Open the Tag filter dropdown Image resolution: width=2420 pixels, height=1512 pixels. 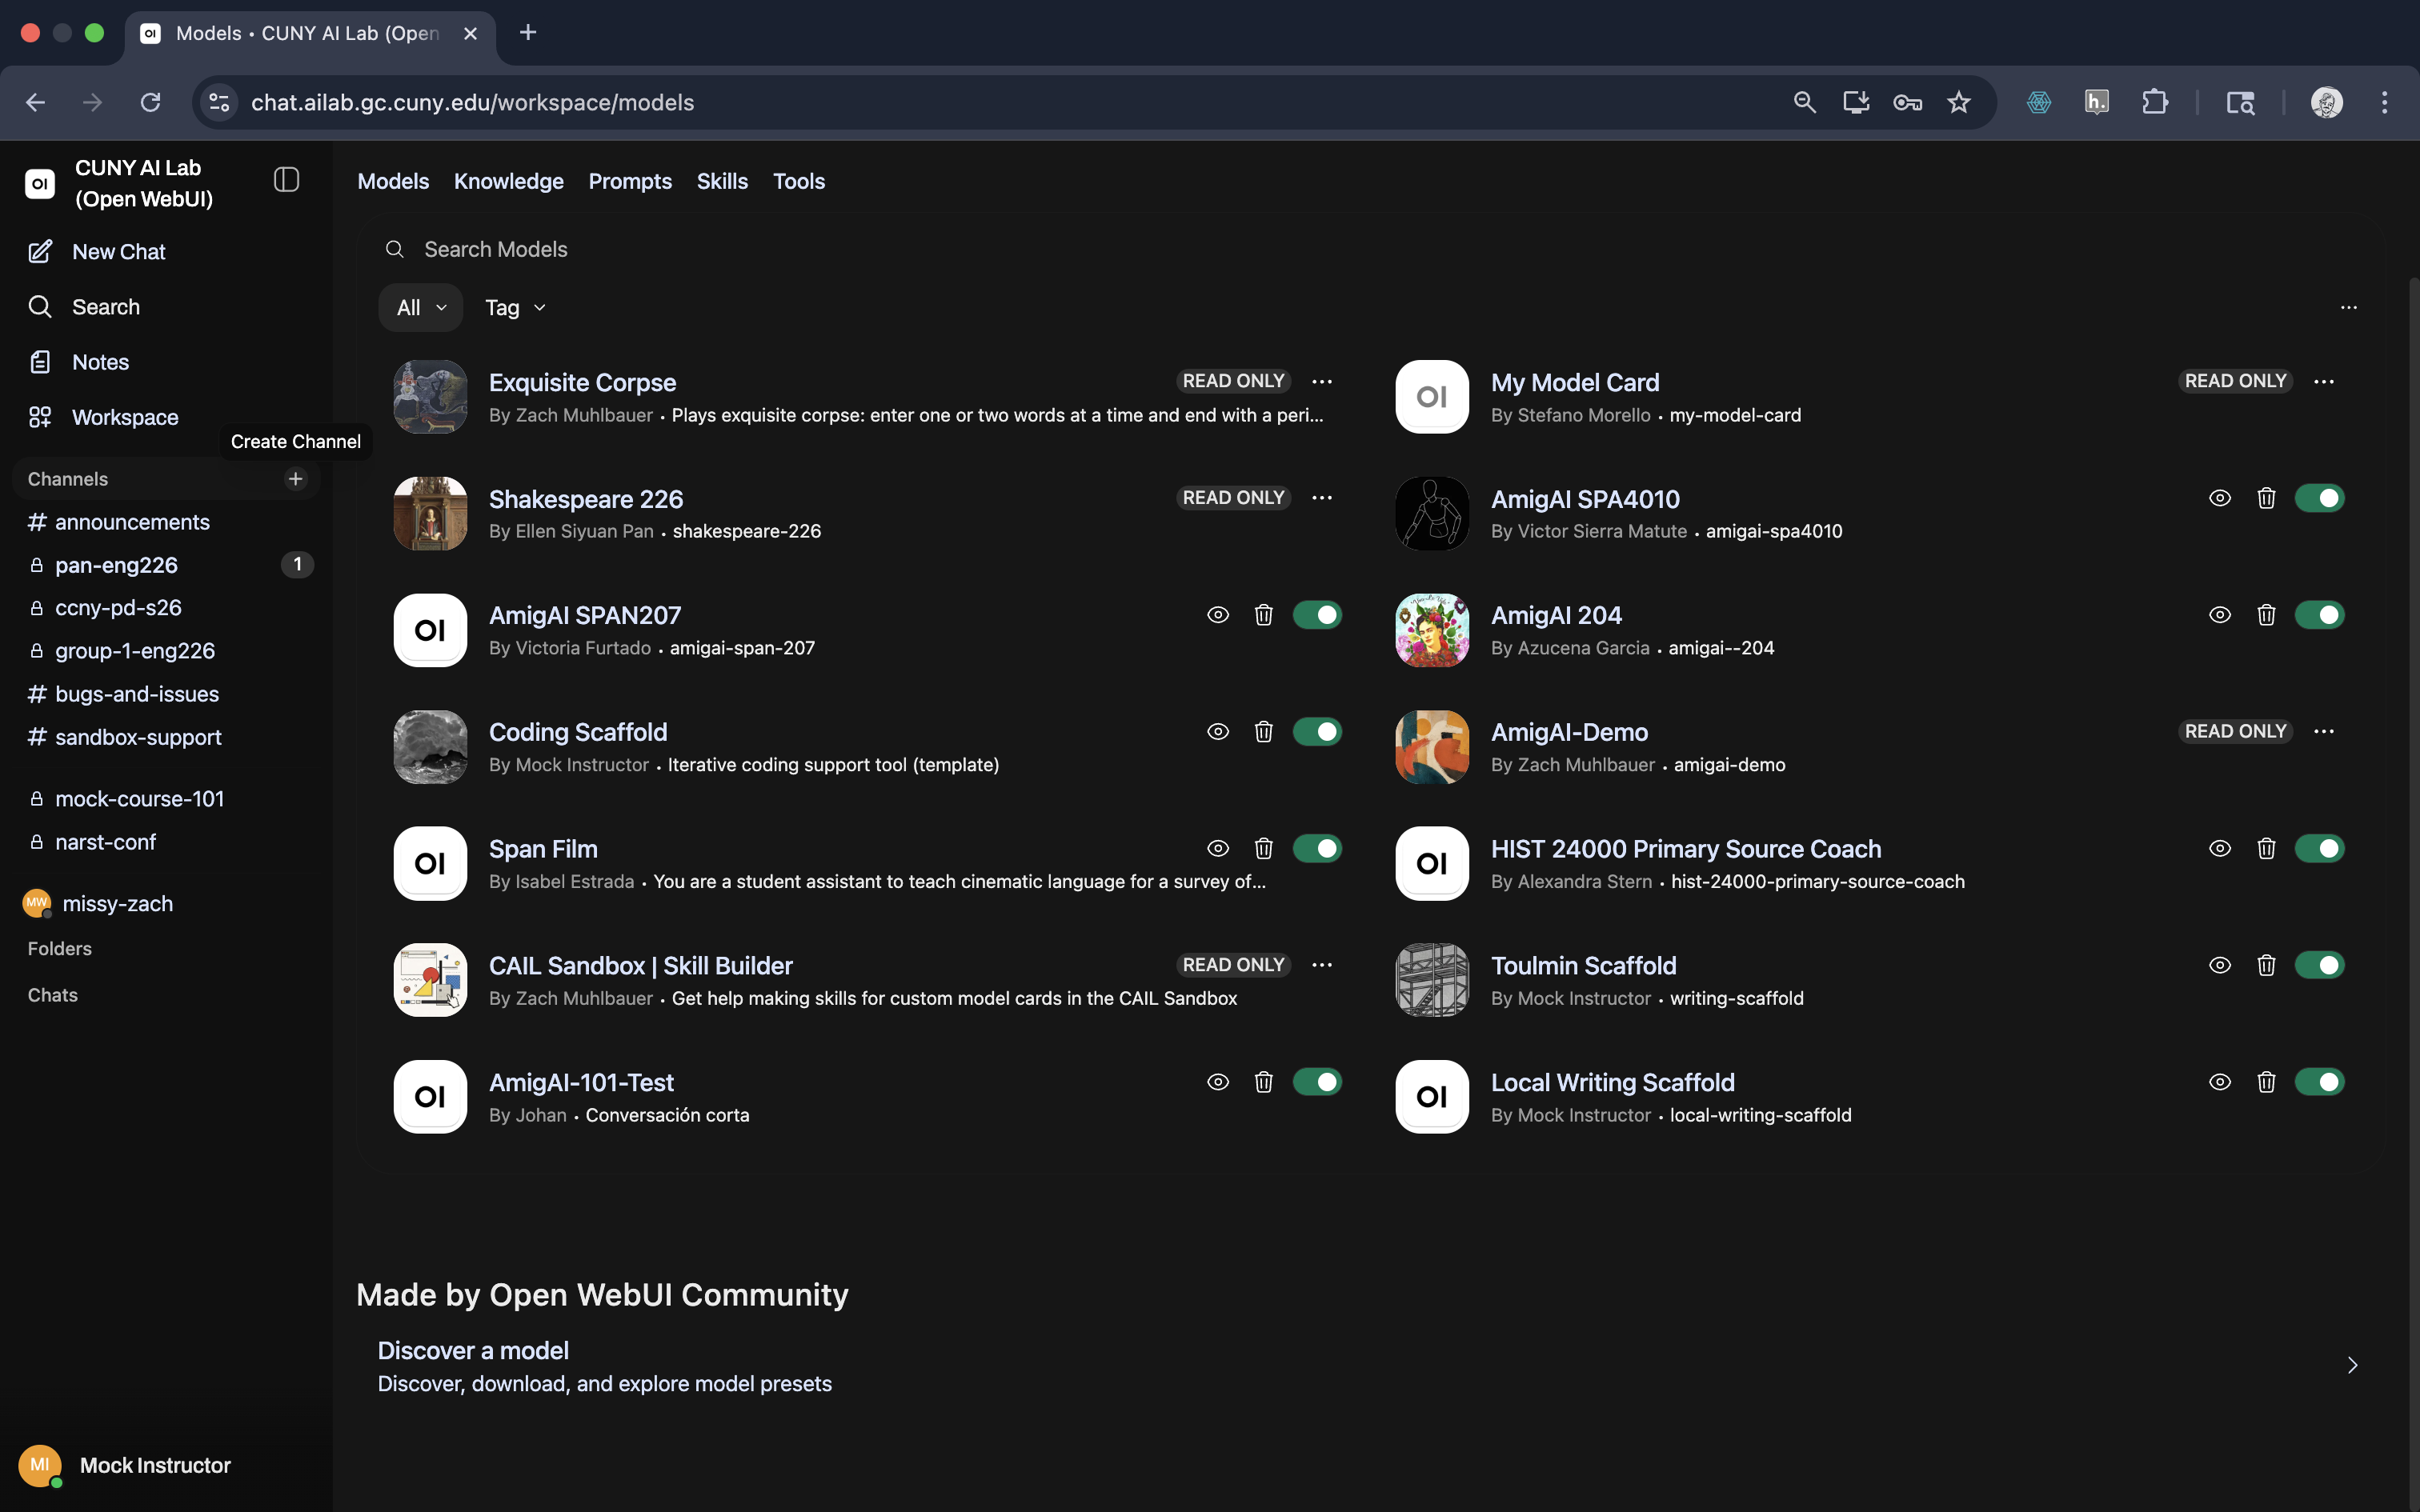(515, 308)
